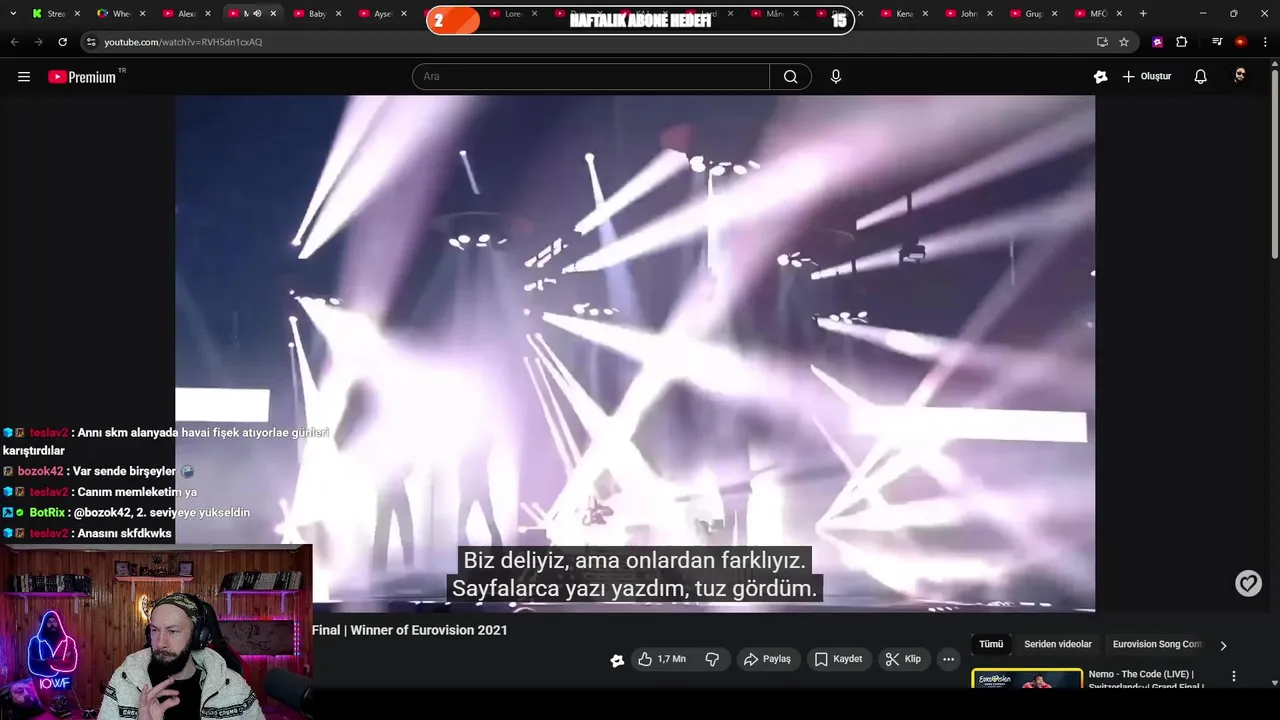This screenshot has height=720, width=1280.
Task: Install app icon in address bar
Action: (1102, 42)
